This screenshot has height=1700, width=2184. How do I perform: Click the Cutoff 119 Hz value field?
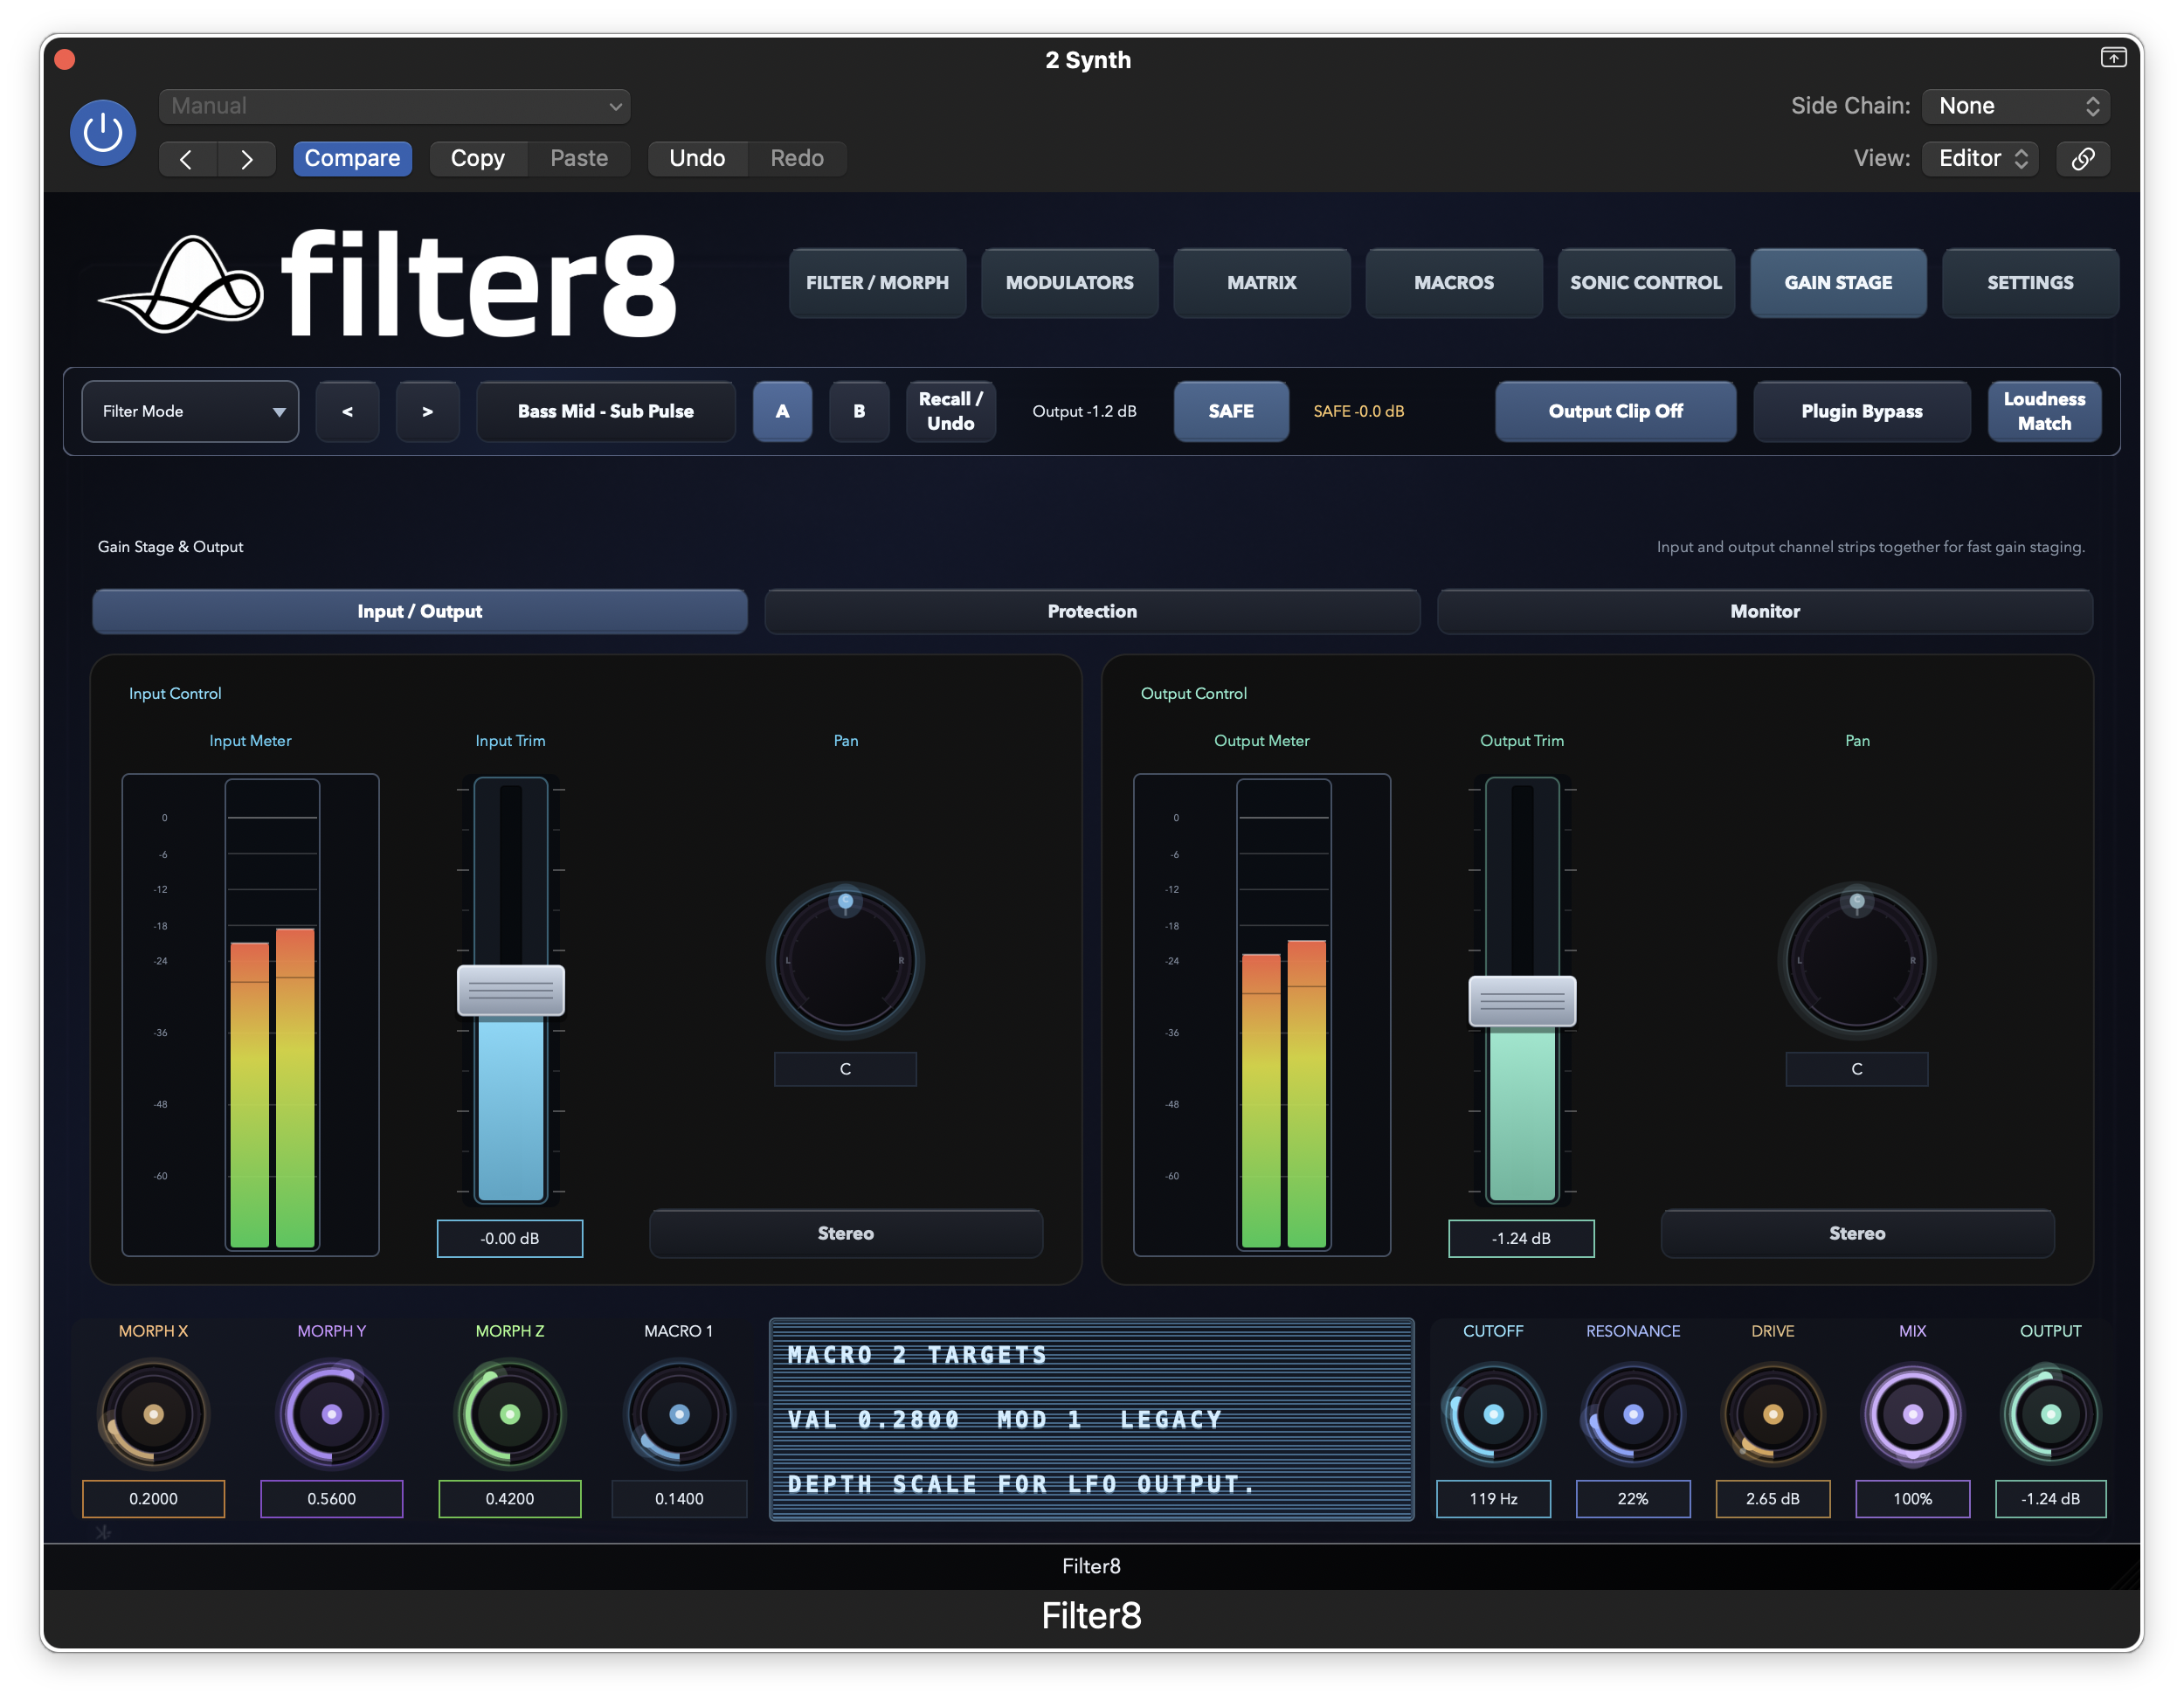point(1493,1498)
